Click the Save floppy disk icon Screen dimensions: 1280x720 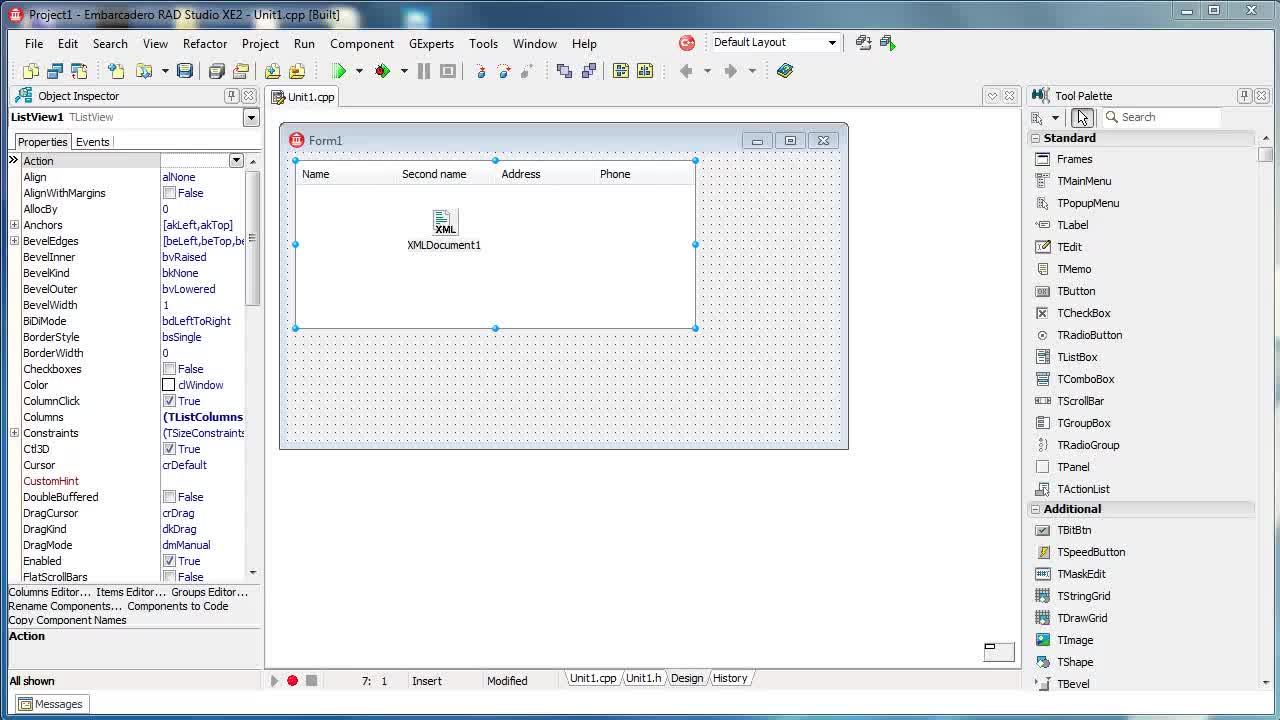pos(185,71)
